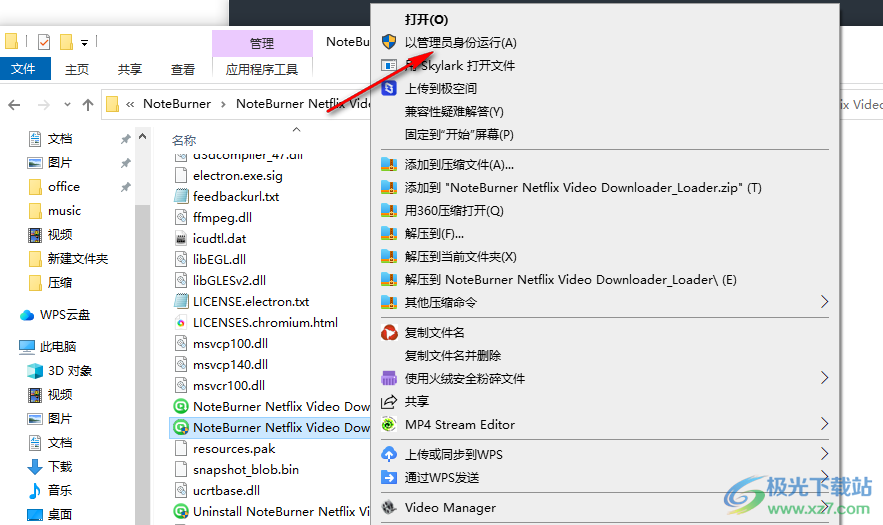Click the 3D 对象 cube icon

[35, 371]
